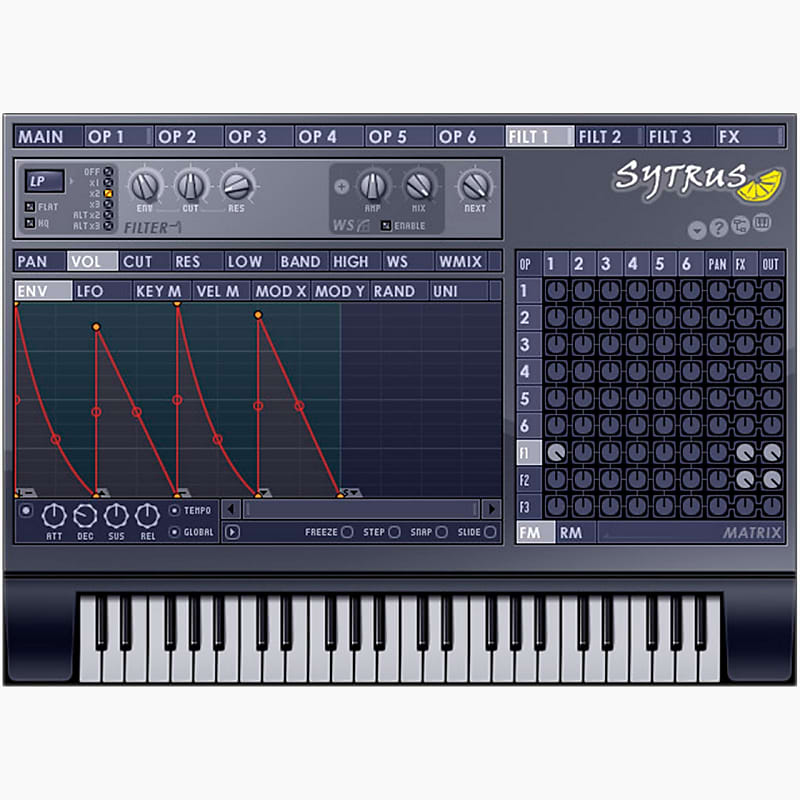Screen dimensions: 800x800
Task: Click the question mark help icon
Action: 719,226
